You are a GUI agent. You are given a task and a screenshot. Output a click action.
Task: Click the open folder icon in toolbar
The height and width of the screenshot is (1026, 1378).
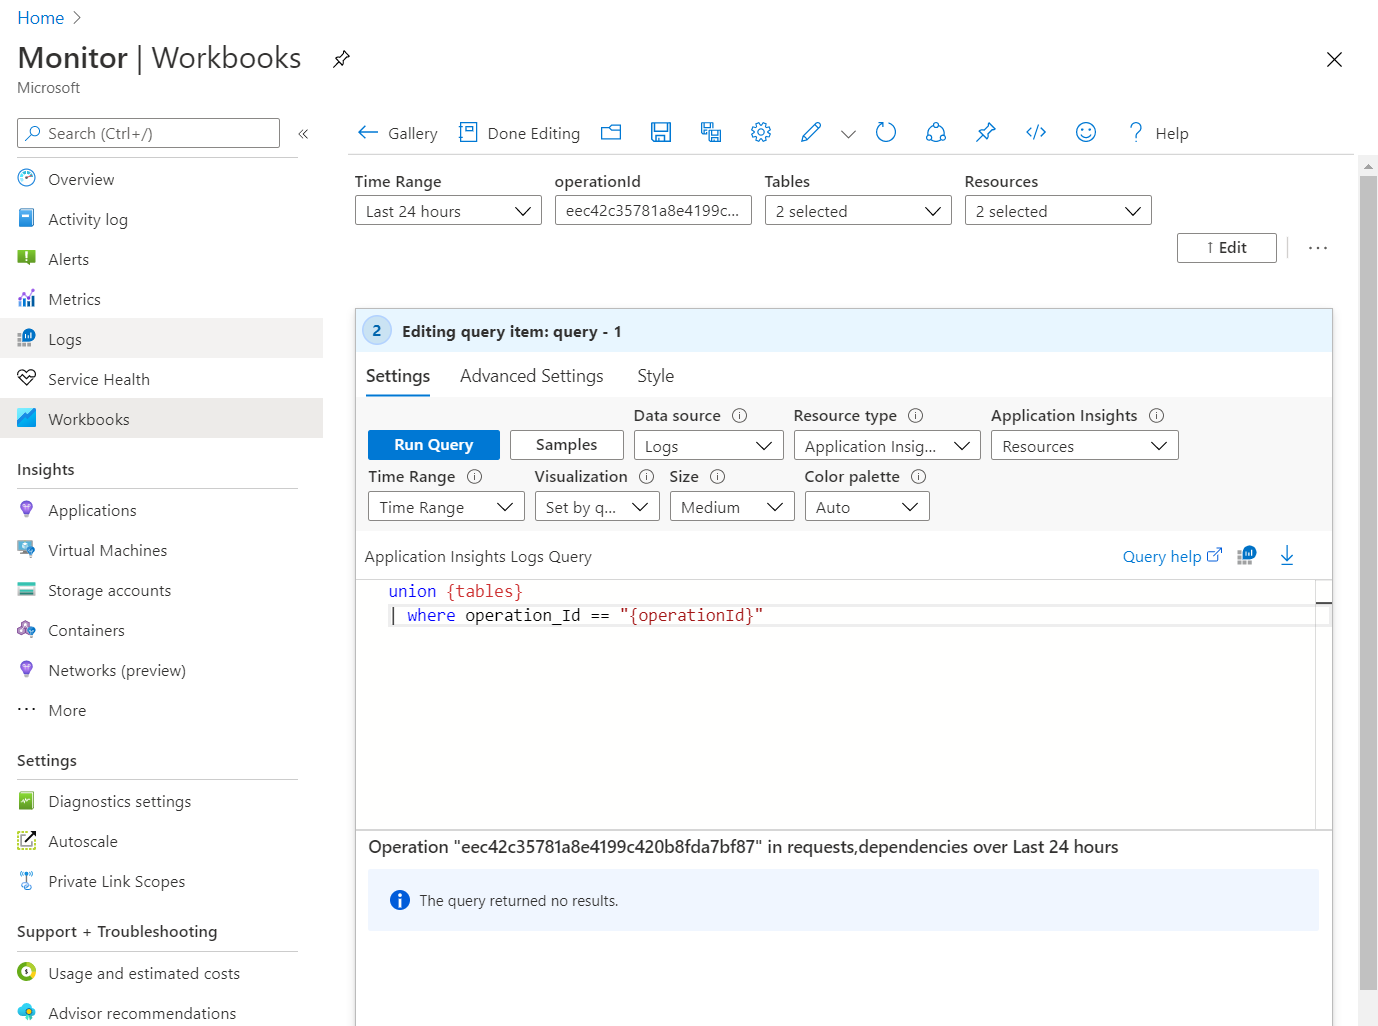[611, 132]
